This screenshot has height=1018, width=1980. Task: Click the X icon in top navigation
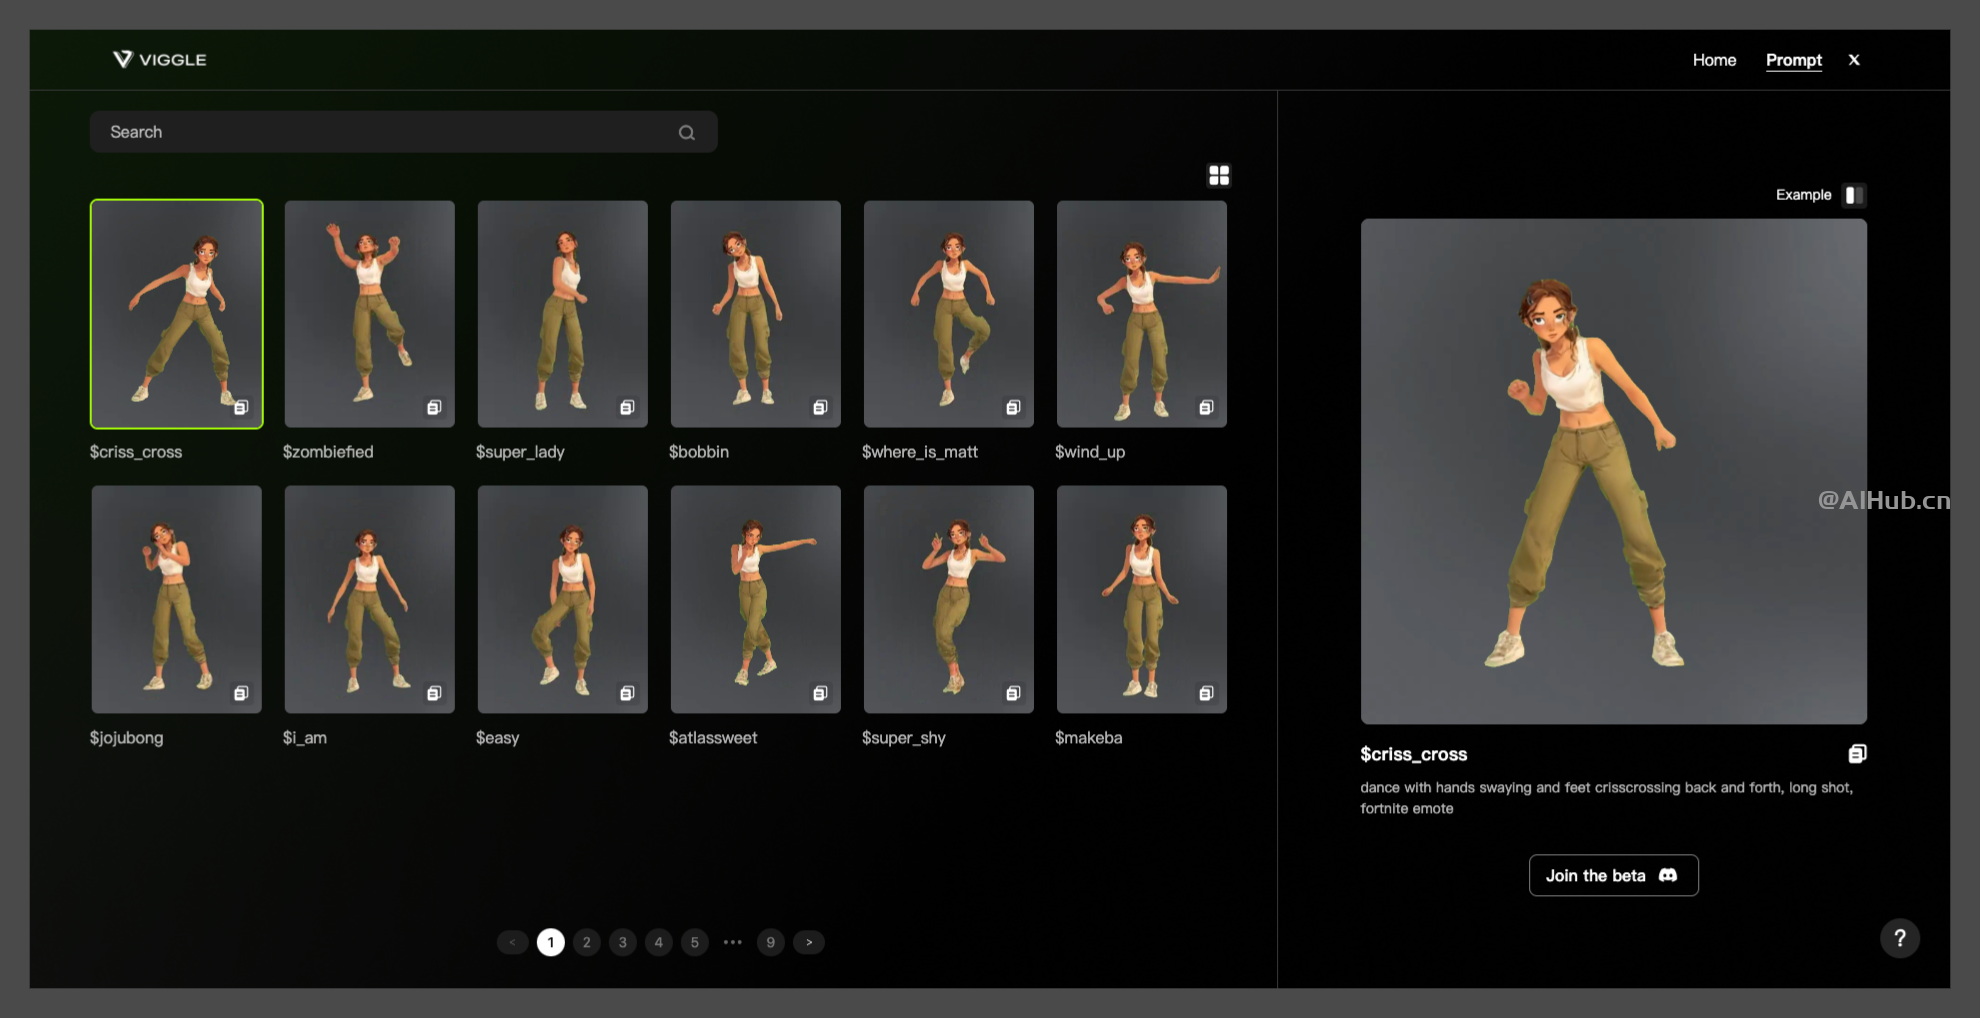tap(1854, 60)
